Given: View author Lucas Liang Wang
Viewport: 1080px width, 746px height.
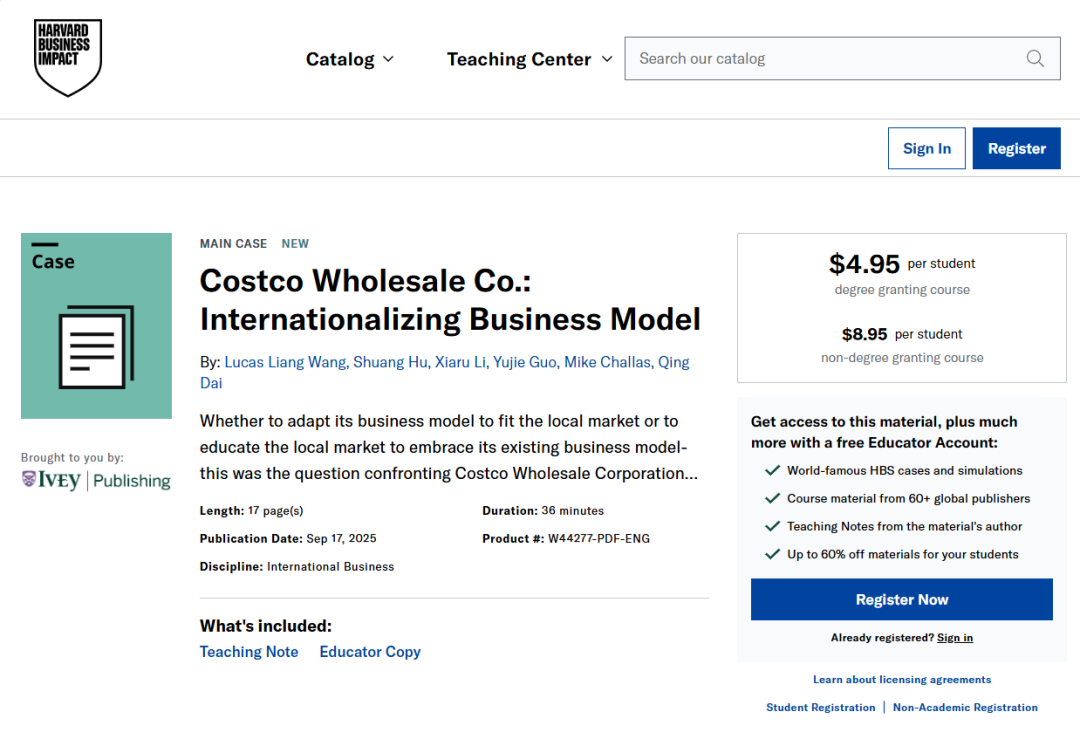Looking at the screenshot, I should [286, 362].
